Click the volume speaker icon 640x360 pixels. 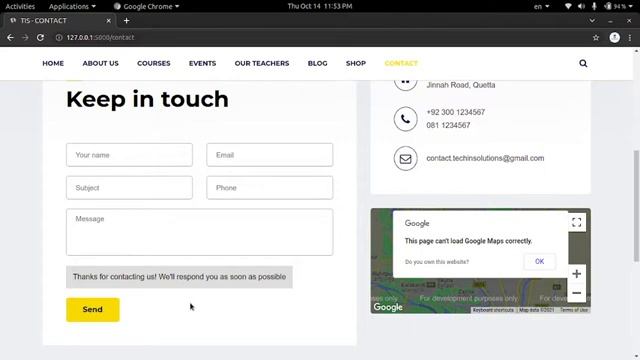[581, 6]
